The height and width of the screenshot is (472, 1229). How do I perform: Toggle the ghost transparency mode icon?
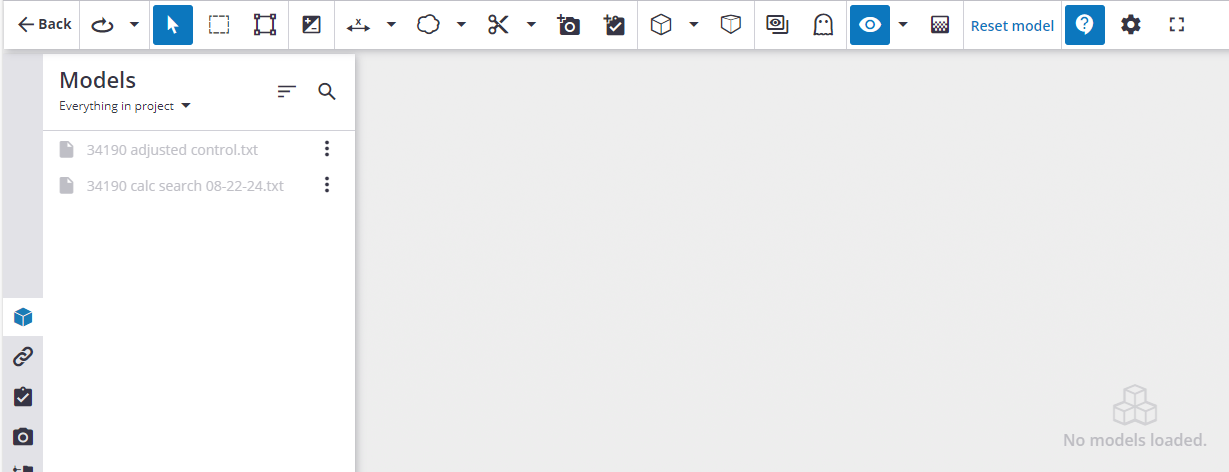point(823,25)
